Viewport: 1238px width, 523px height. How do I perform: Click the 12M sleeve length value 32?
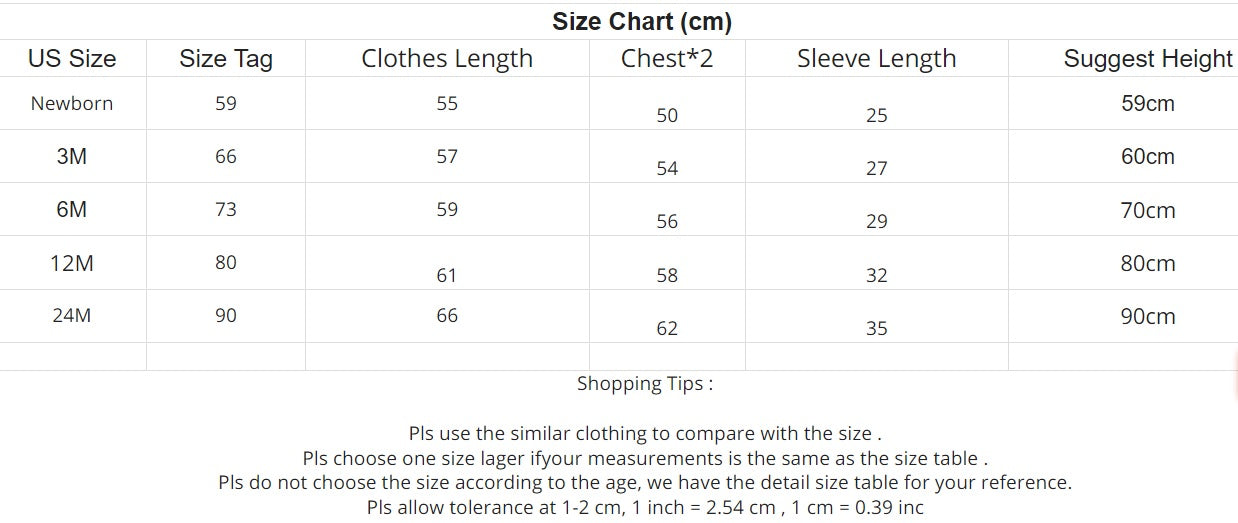coord(876,275)
